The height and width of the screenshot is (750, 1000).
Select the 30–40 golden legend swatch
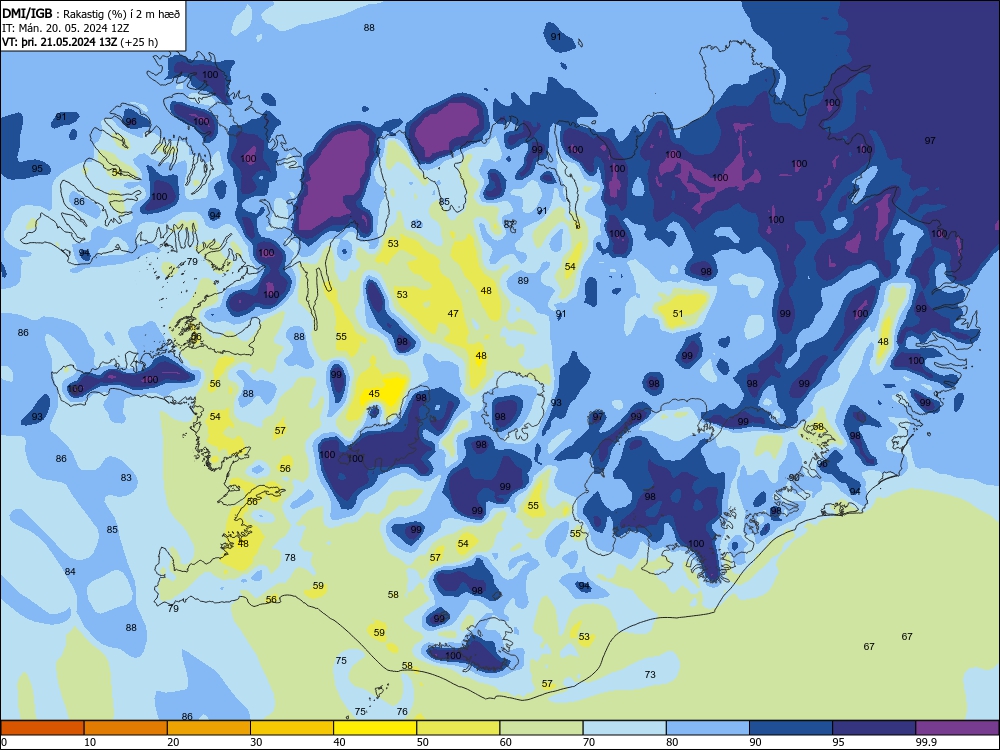(292, 728)
